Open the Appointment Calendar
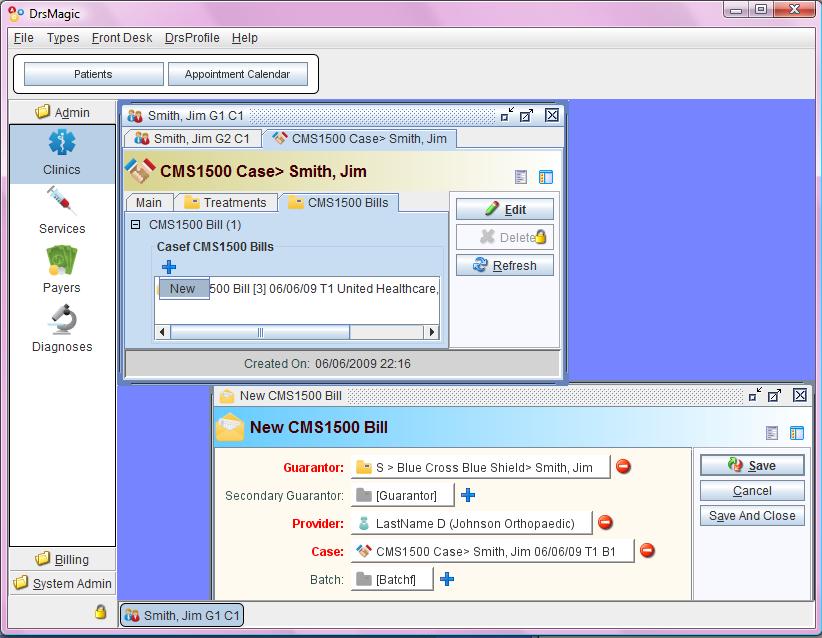 pyautogui.click(x=237, y=74)
